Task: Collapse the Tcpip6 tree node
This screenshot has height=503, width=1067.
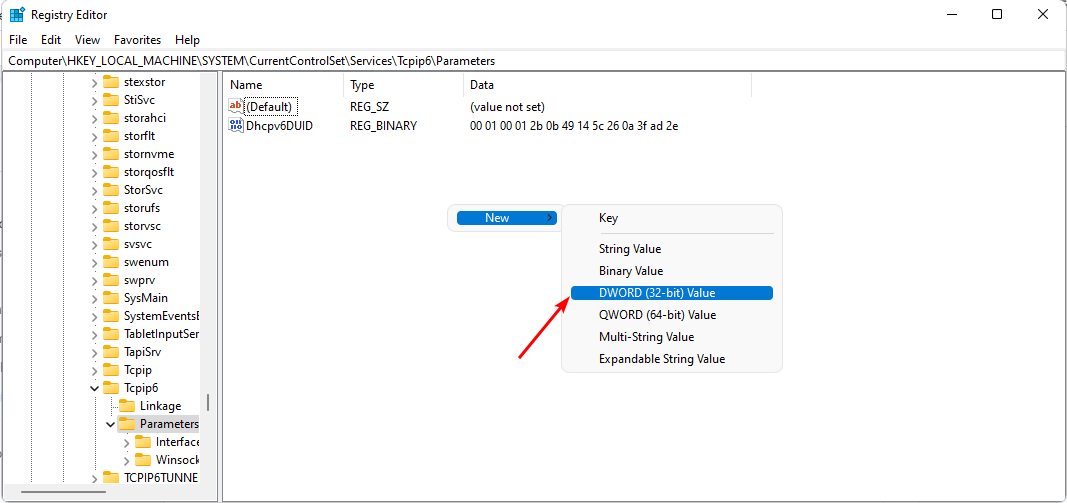Action: (95, 388)
